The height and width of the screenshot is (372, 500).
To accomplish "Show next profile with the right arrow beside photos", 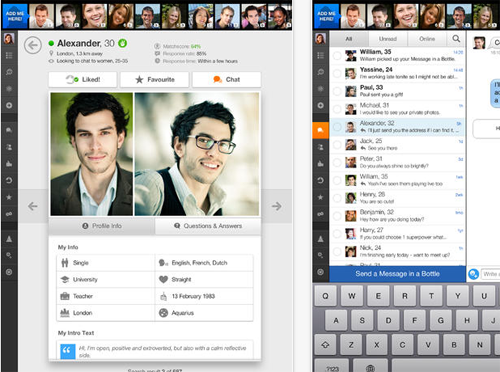I will pyautogui.click(x=277, y=206).
